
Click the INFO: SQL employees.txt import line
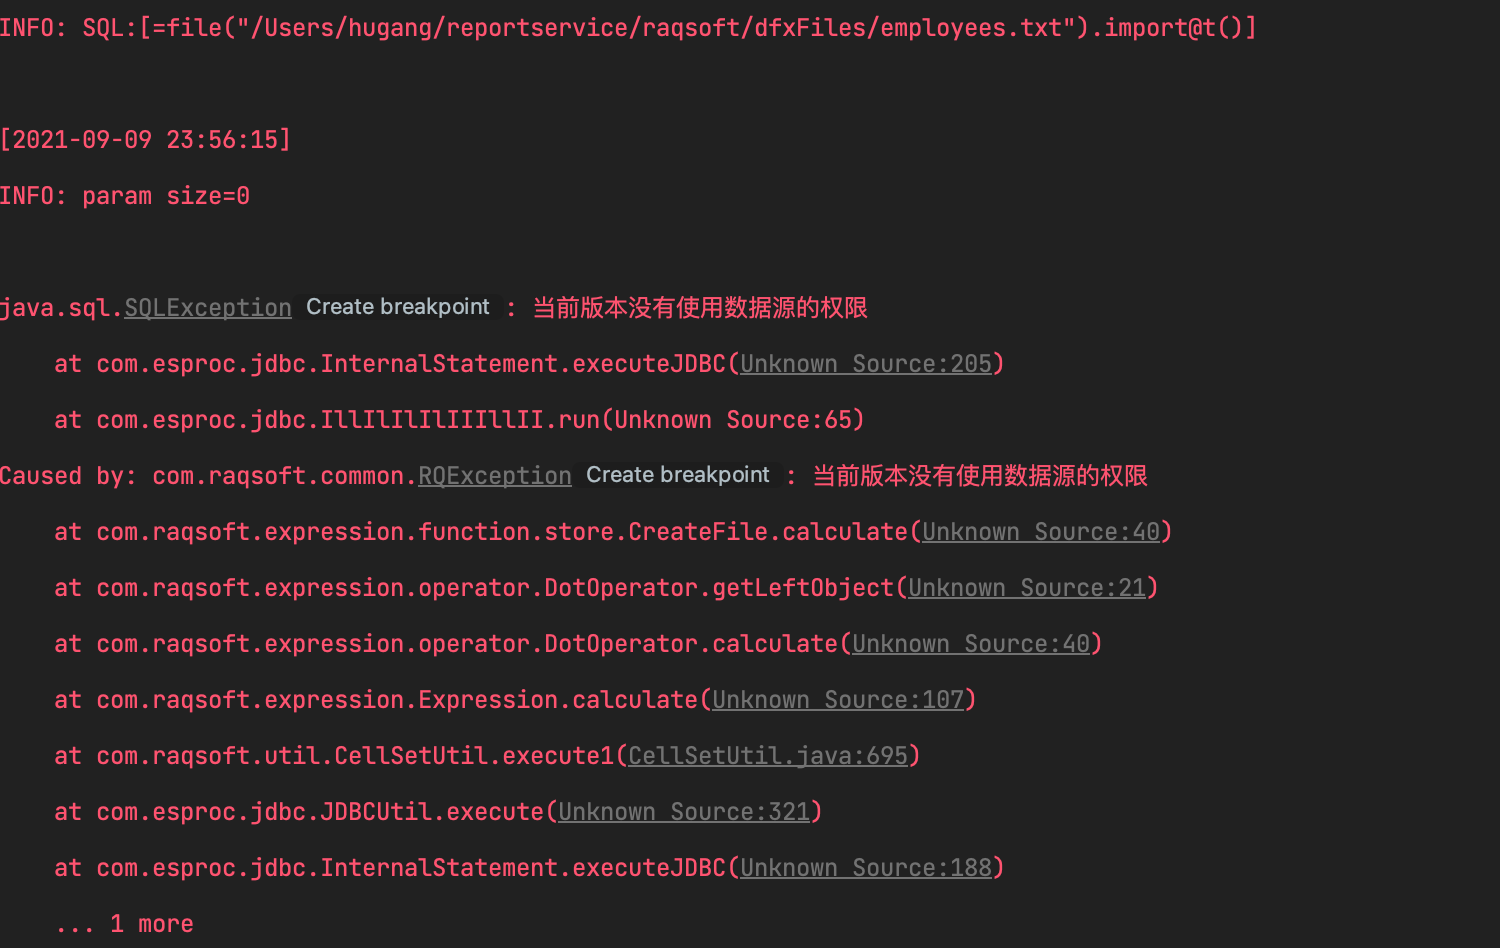click(x=628, y=28)
